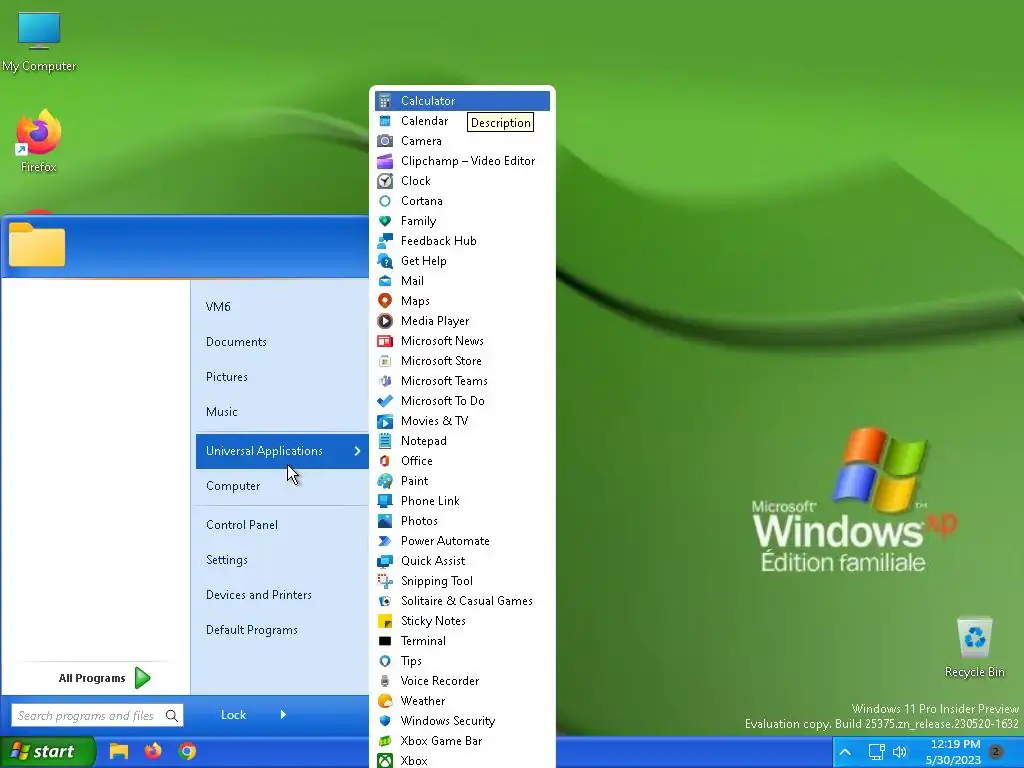Viewport: 1024px width, 768px height.
Task: Launch the Clock app icon
Action: (385, 181)
